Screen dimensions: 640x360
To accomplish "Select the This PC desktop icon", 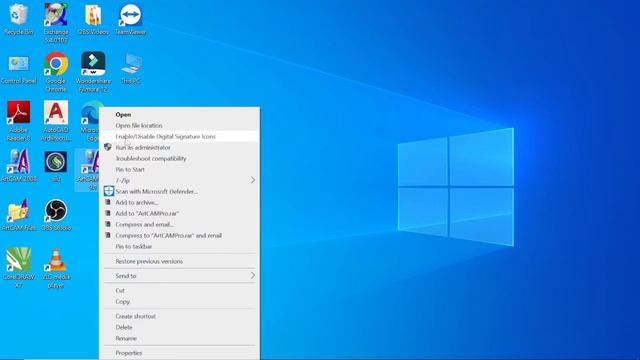I will (x=131, y=64).
